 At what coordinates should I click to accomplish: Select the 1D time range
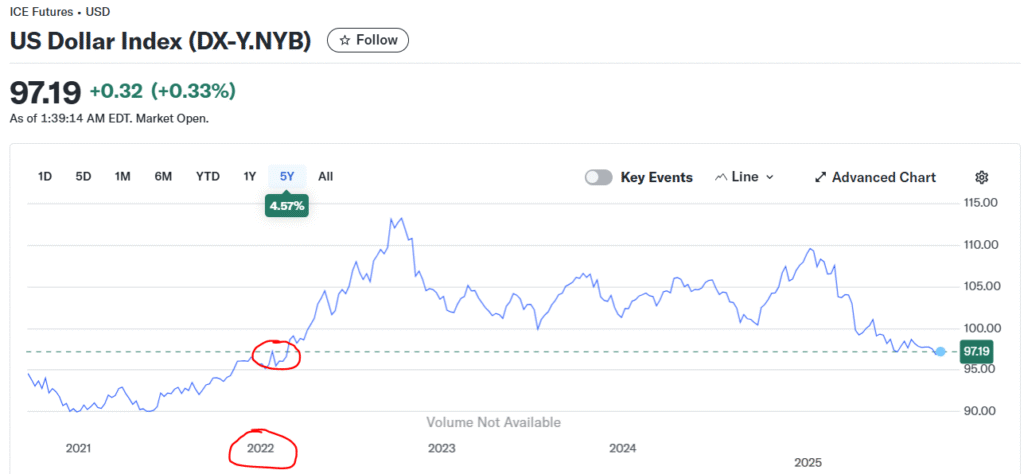click(x=45, y=176)
